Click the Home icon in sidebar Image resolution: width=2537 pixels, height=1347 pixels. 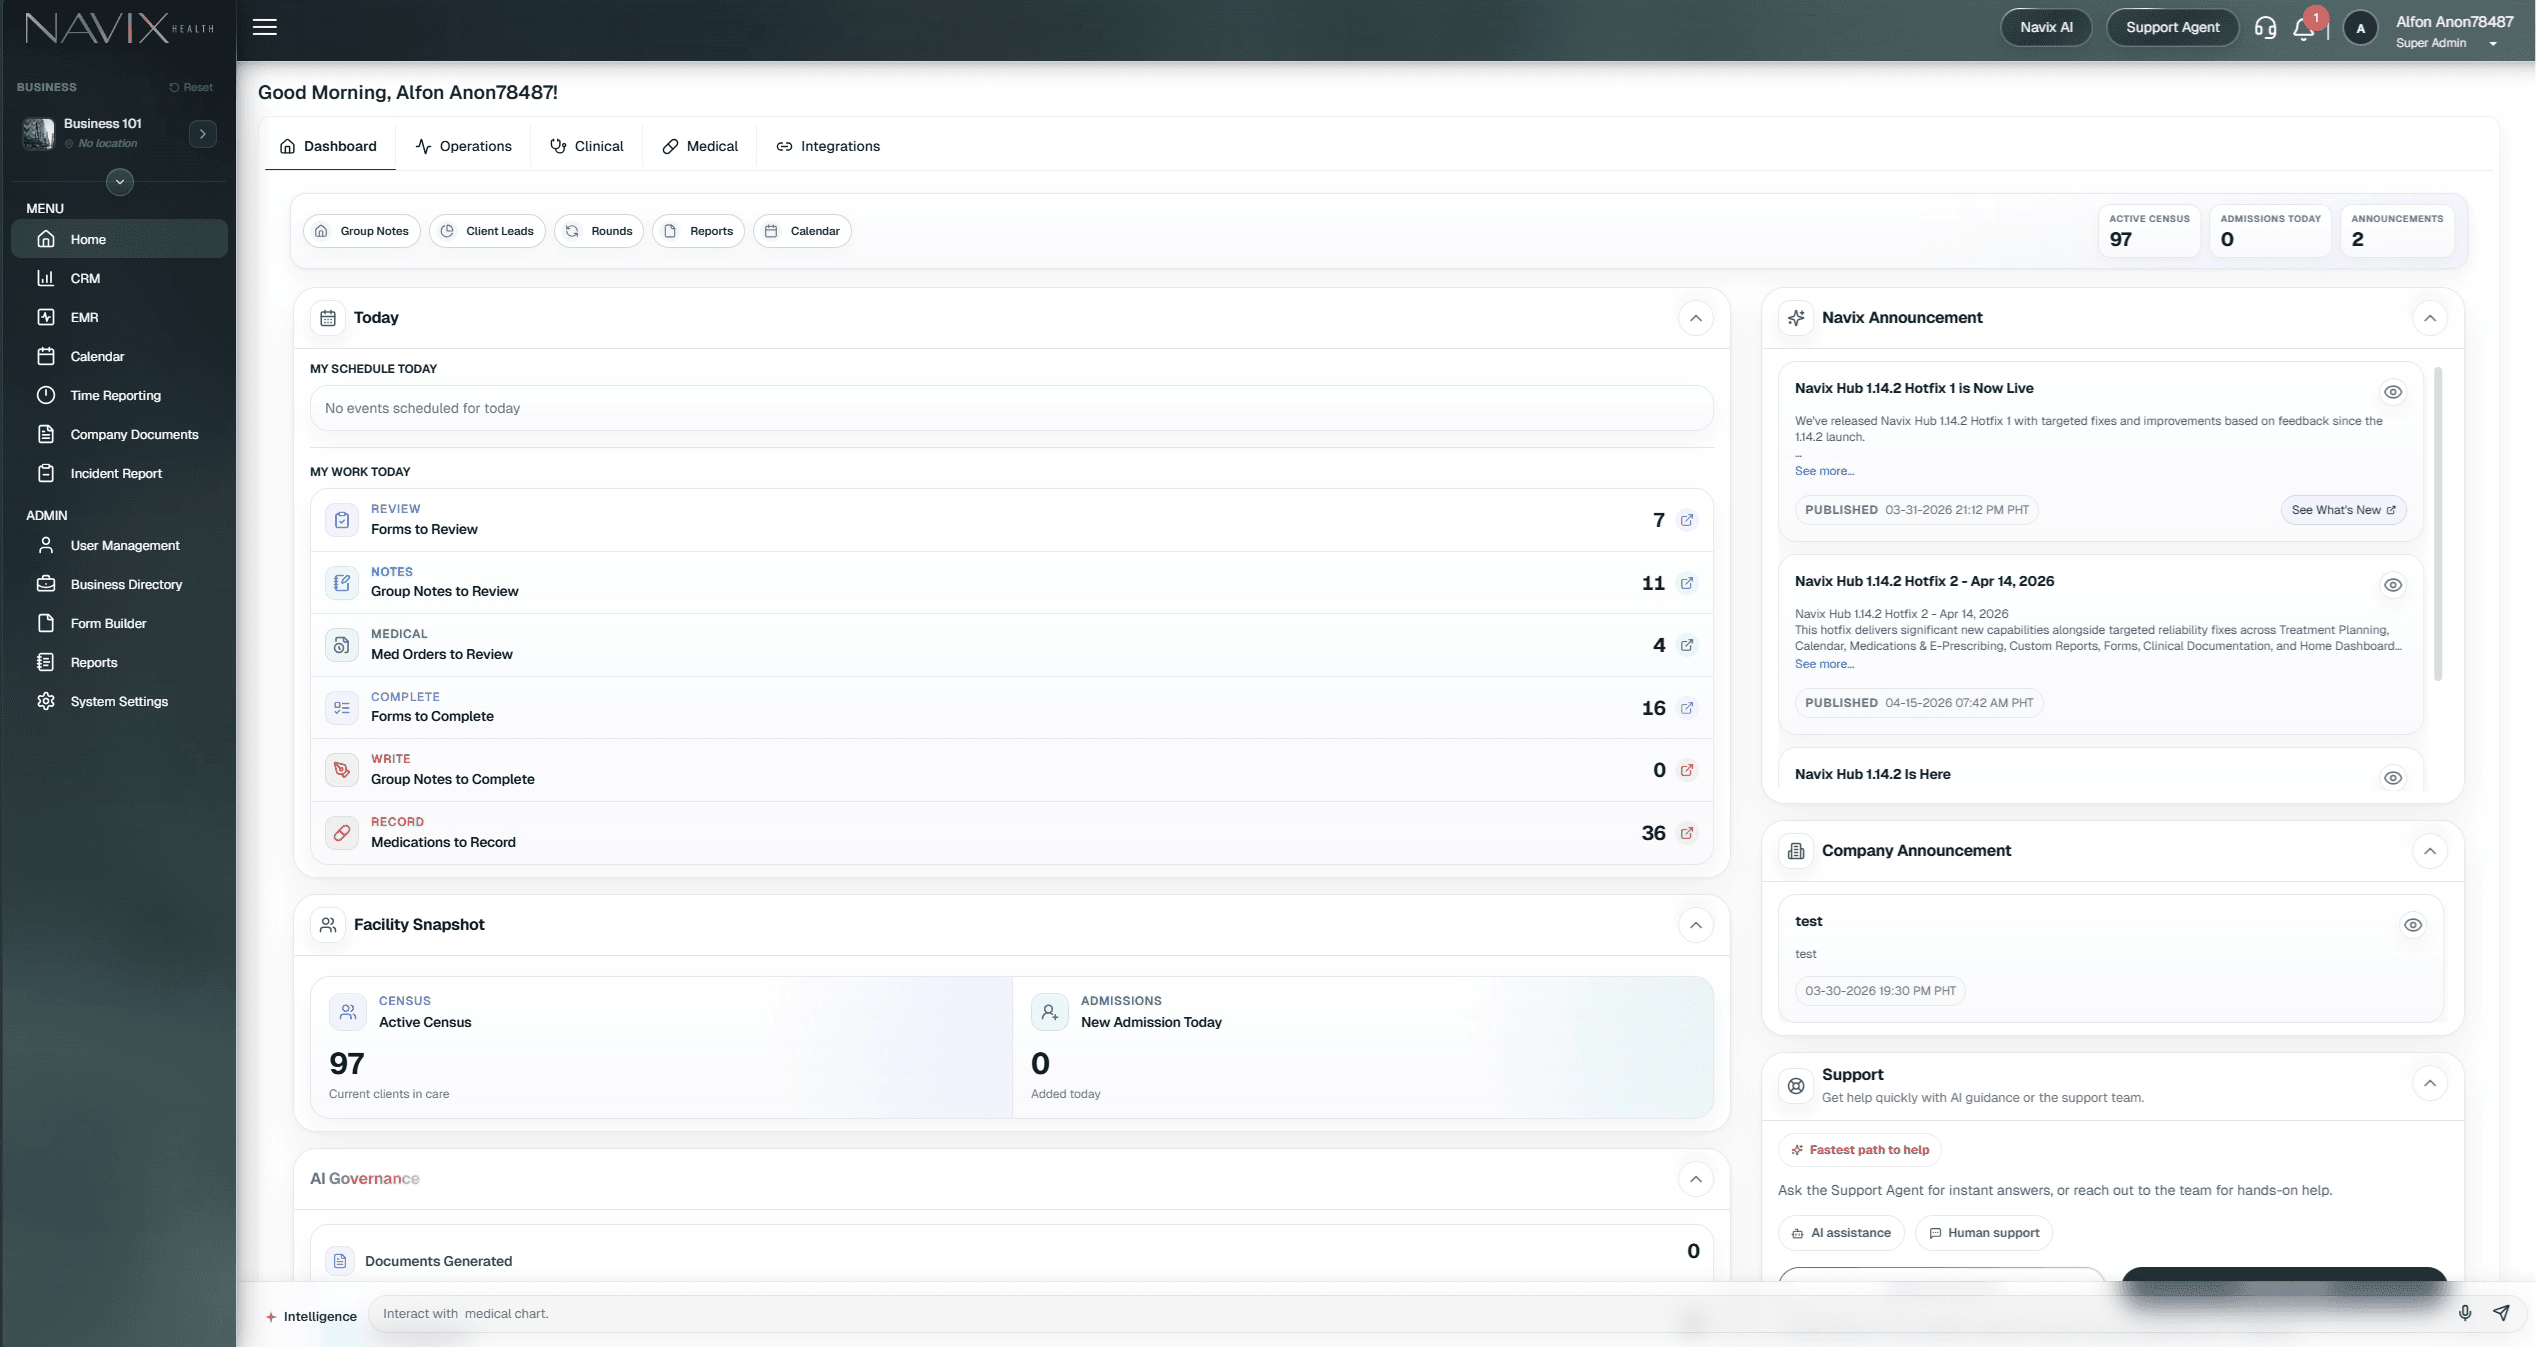[x=46, y=239]
